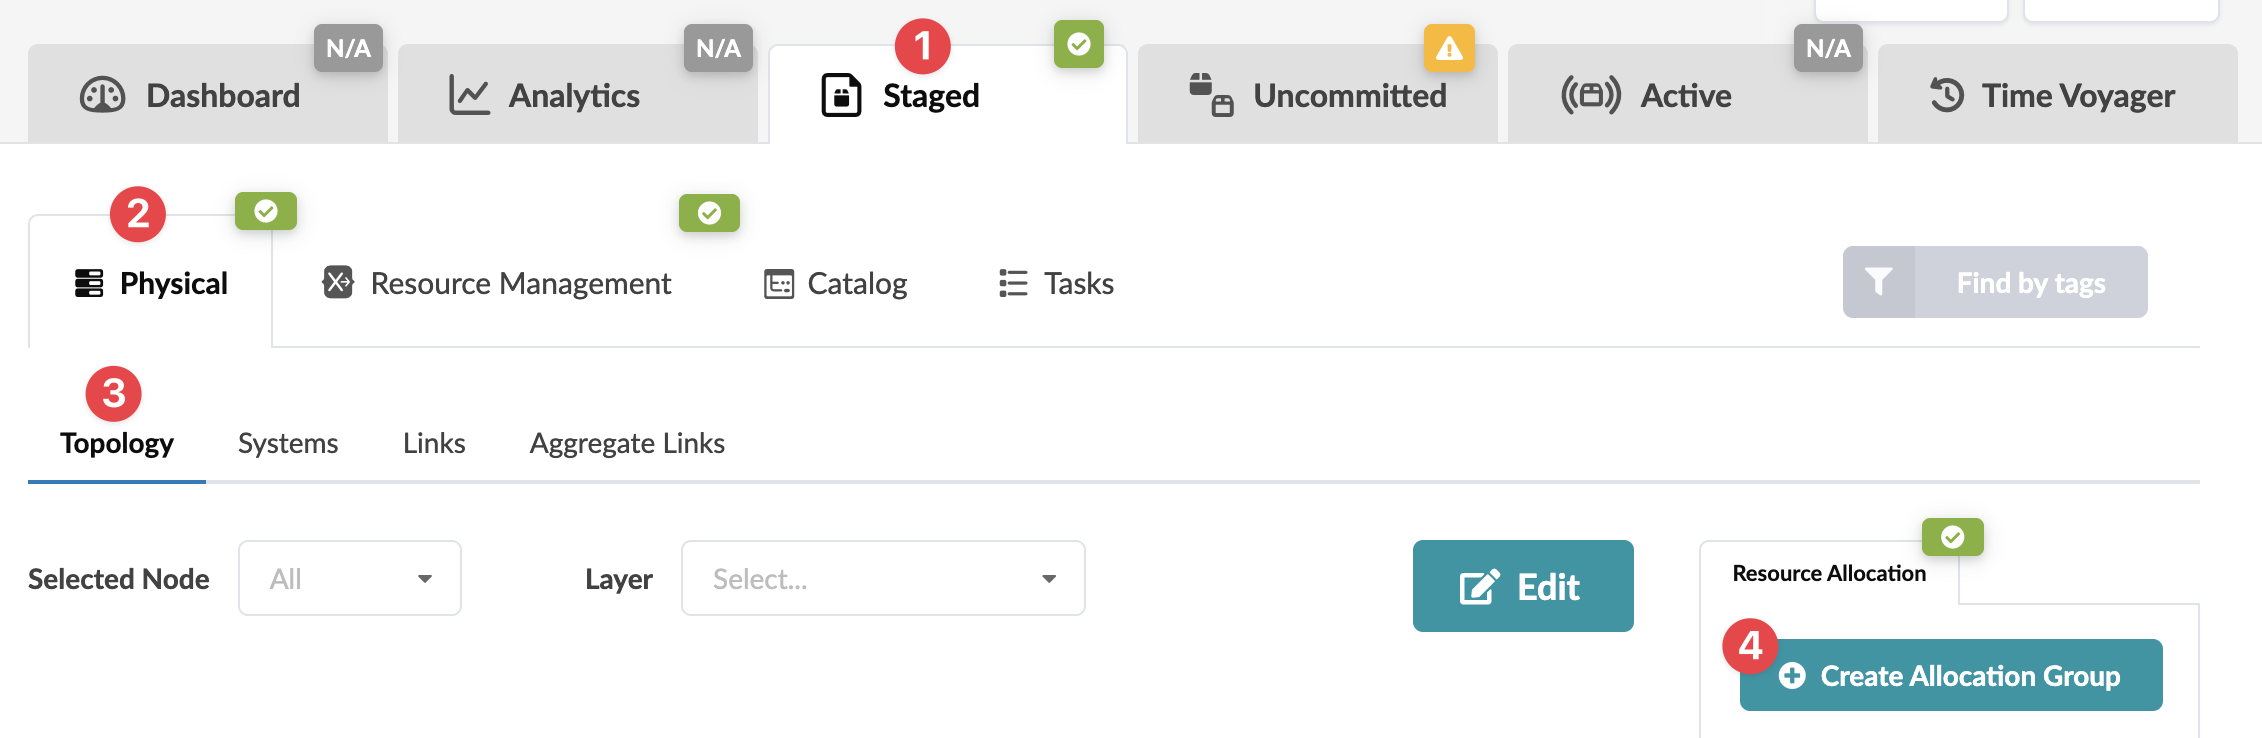The image size is (2262, 738).
Task: Expand the Layer select dropdown
Action: pyautogui.click(x=883, y=578)
